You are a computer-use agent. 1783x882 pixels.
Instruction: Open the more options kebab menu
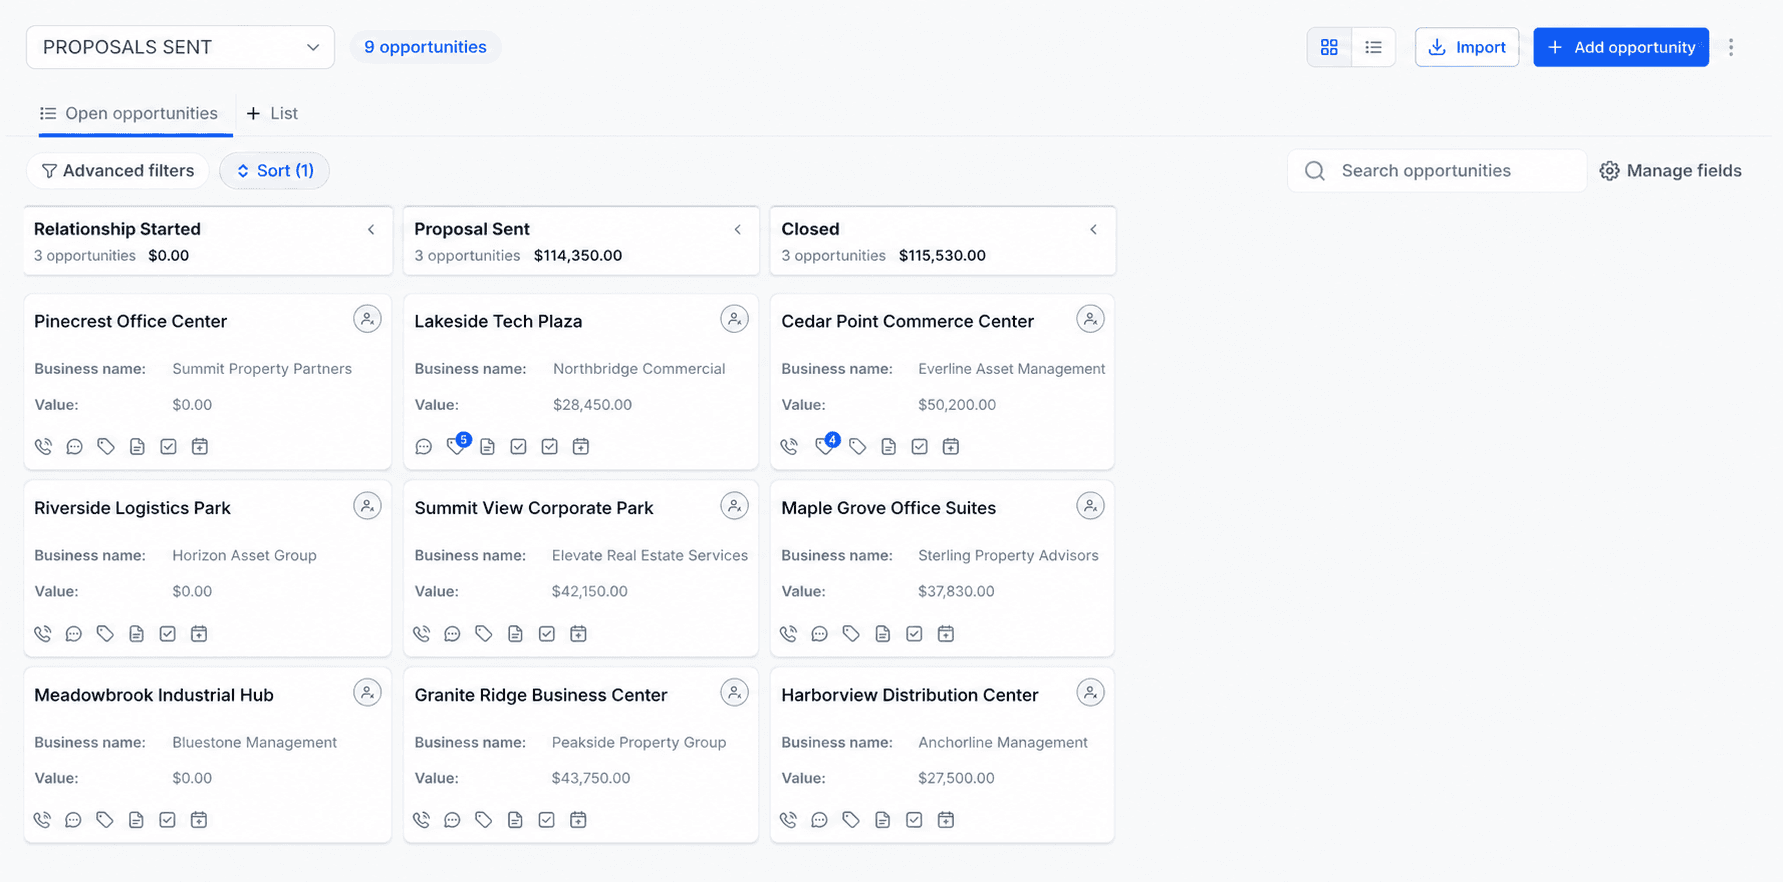click(1731, 47)
